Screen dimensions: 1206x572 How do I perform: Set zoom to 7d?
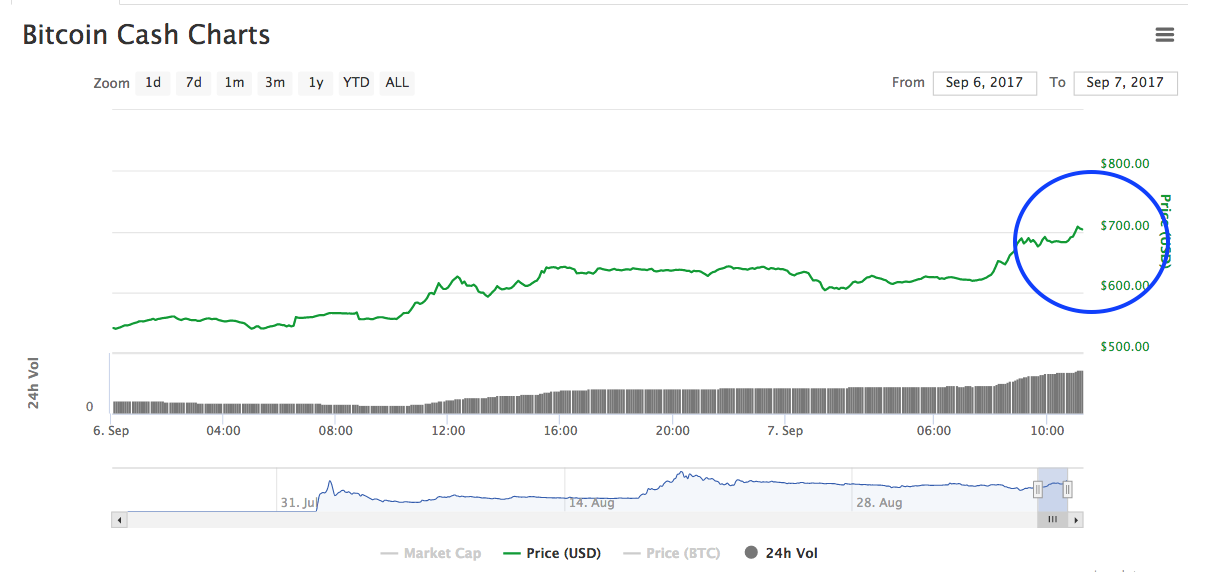(x=194, y=83)
